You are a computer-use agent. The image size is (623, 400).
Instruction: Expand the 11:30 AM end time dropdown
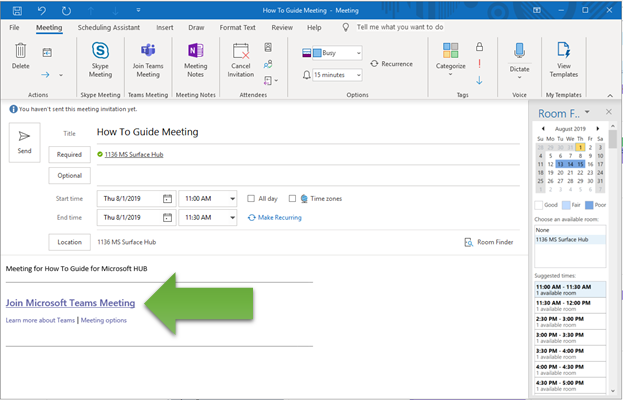click(232, 217)
